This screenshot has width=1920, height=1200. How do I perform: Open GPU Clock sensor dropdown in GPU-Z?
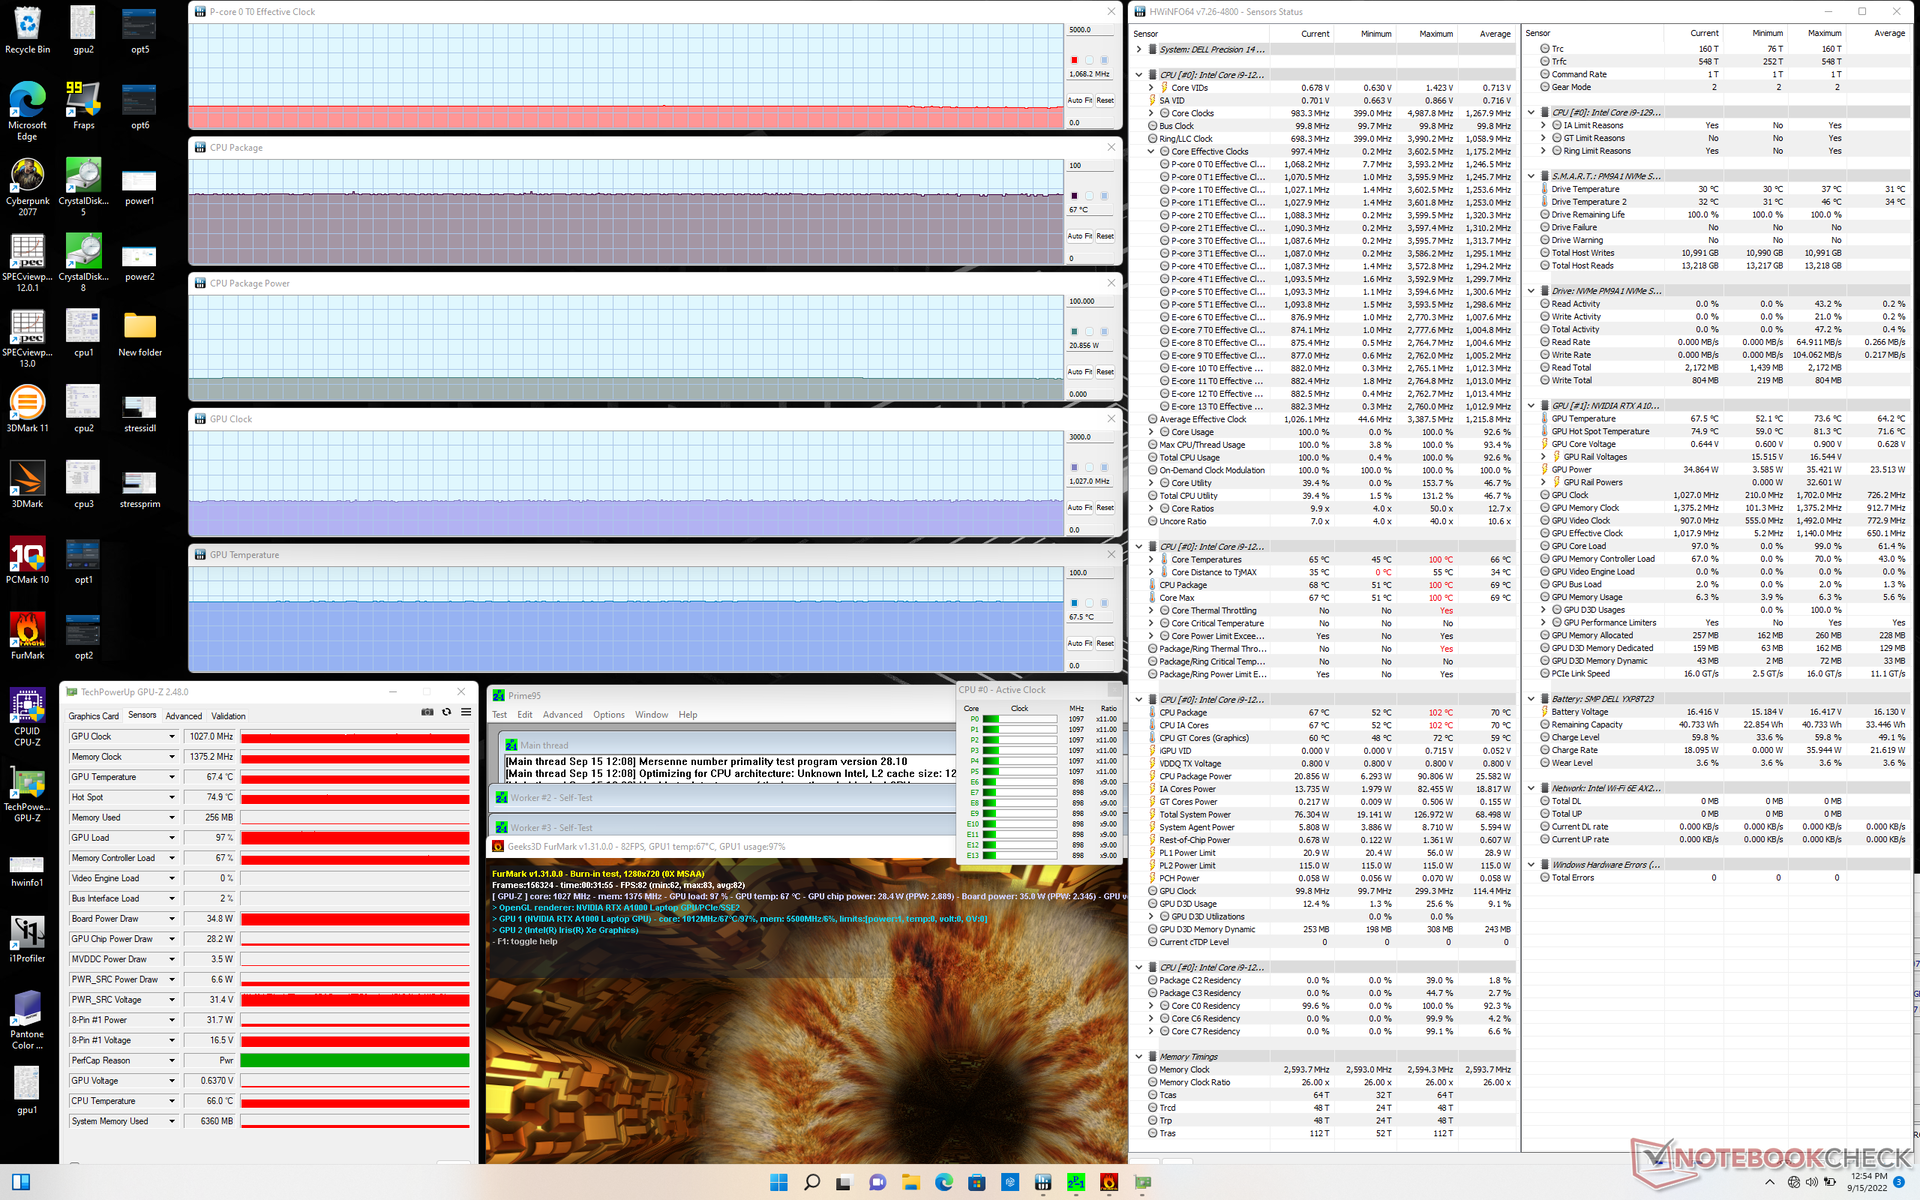click(x=172, y=737)
